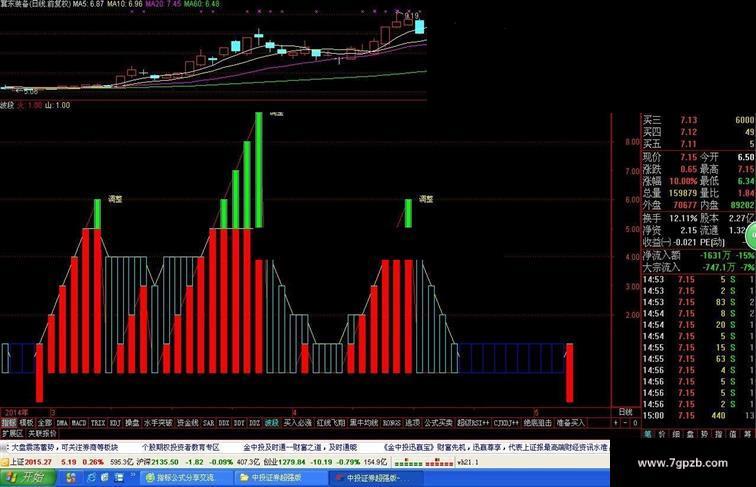Choose the 超级RSI++ indicator tab

(x=473, y=423)
